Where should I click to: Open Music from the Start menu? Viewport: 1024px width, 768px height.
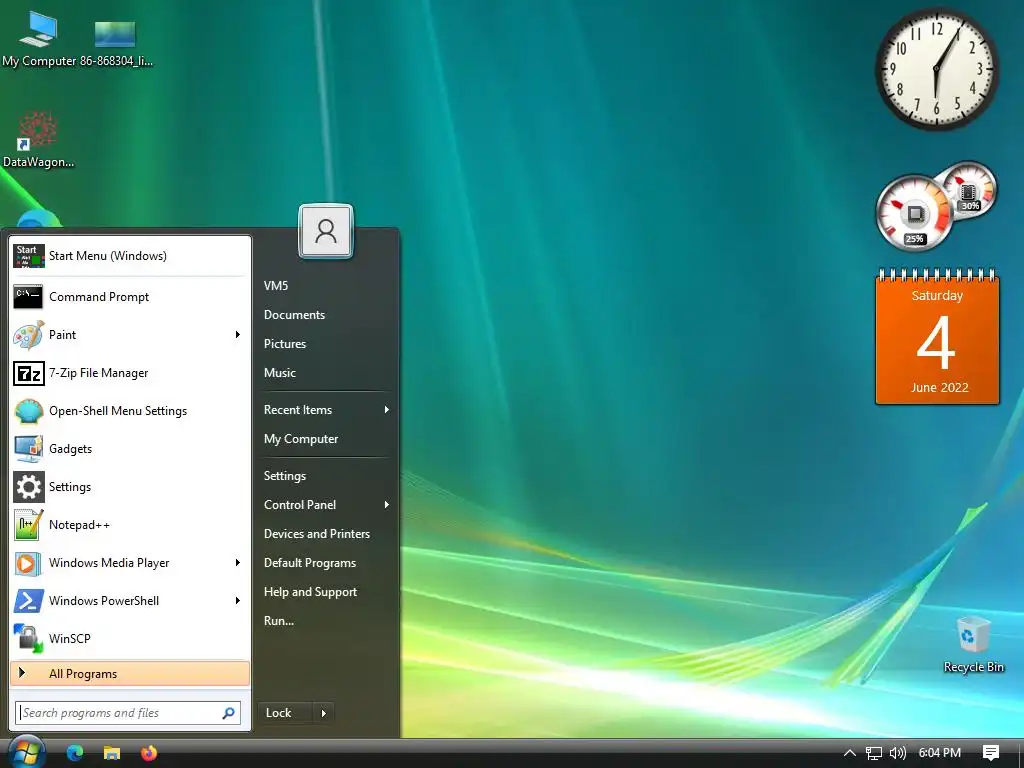280,373
